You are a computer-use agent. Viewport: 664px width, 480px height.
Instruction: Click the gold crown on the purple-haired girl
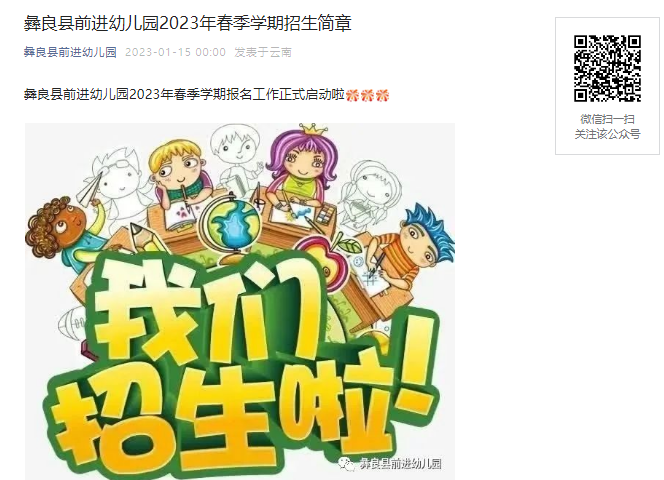point(313,128)
